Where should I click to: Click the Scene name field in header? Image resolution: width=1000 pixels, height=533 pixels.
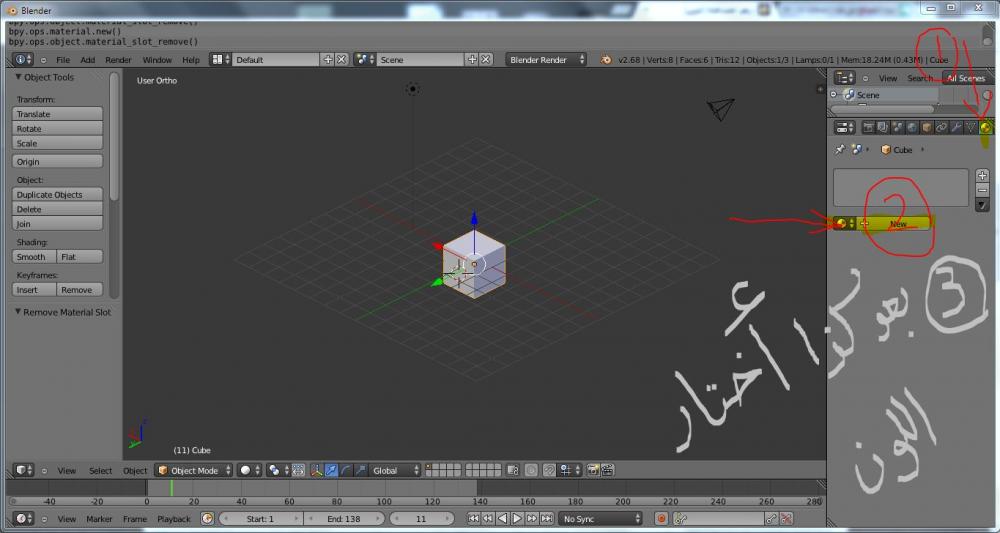click(x=420, y=59)
